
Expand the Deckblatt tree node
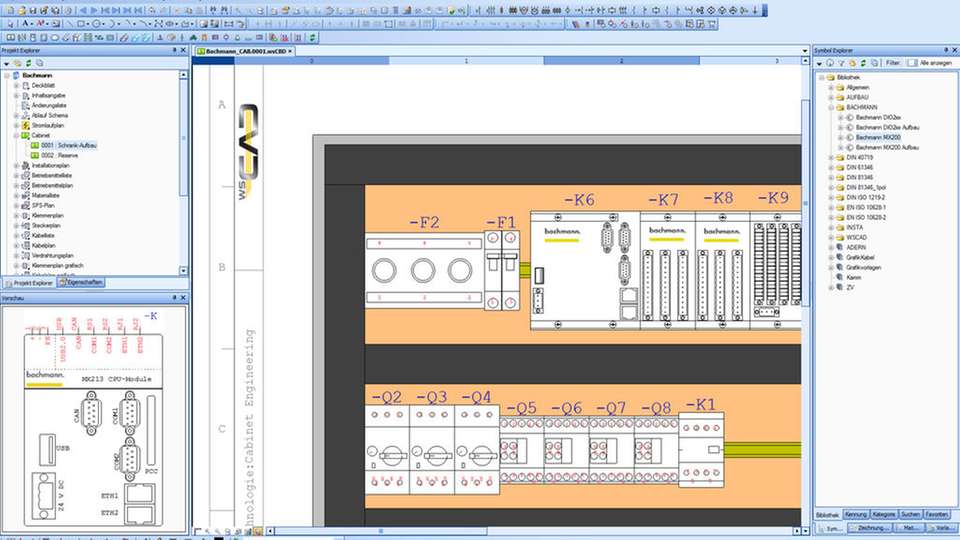click(17, 86)
